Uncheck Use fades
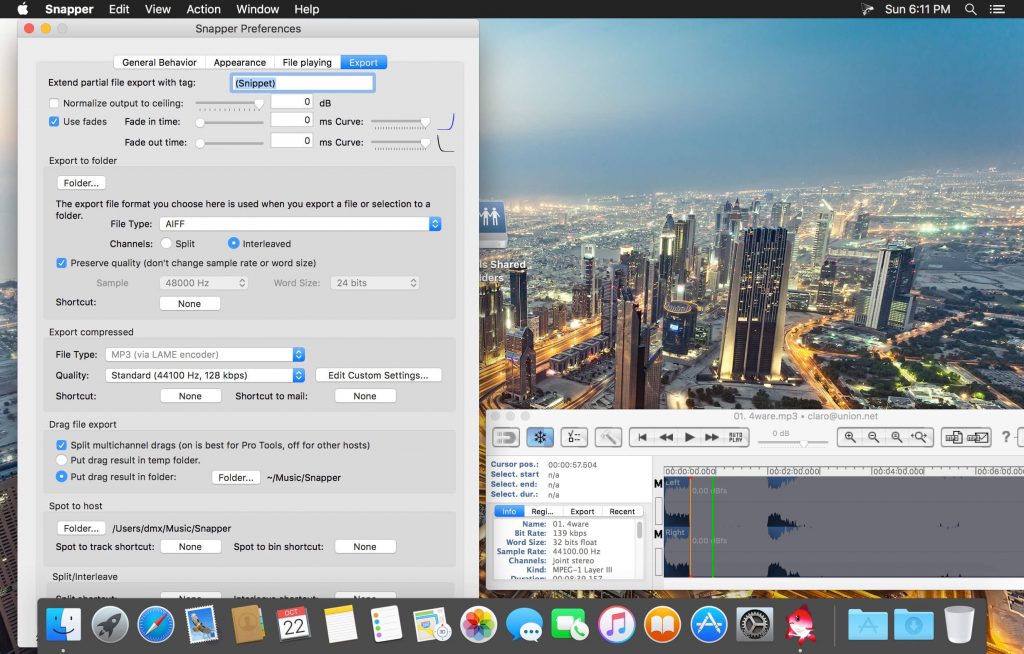The image size is (1024, 654). coord(54,121)
